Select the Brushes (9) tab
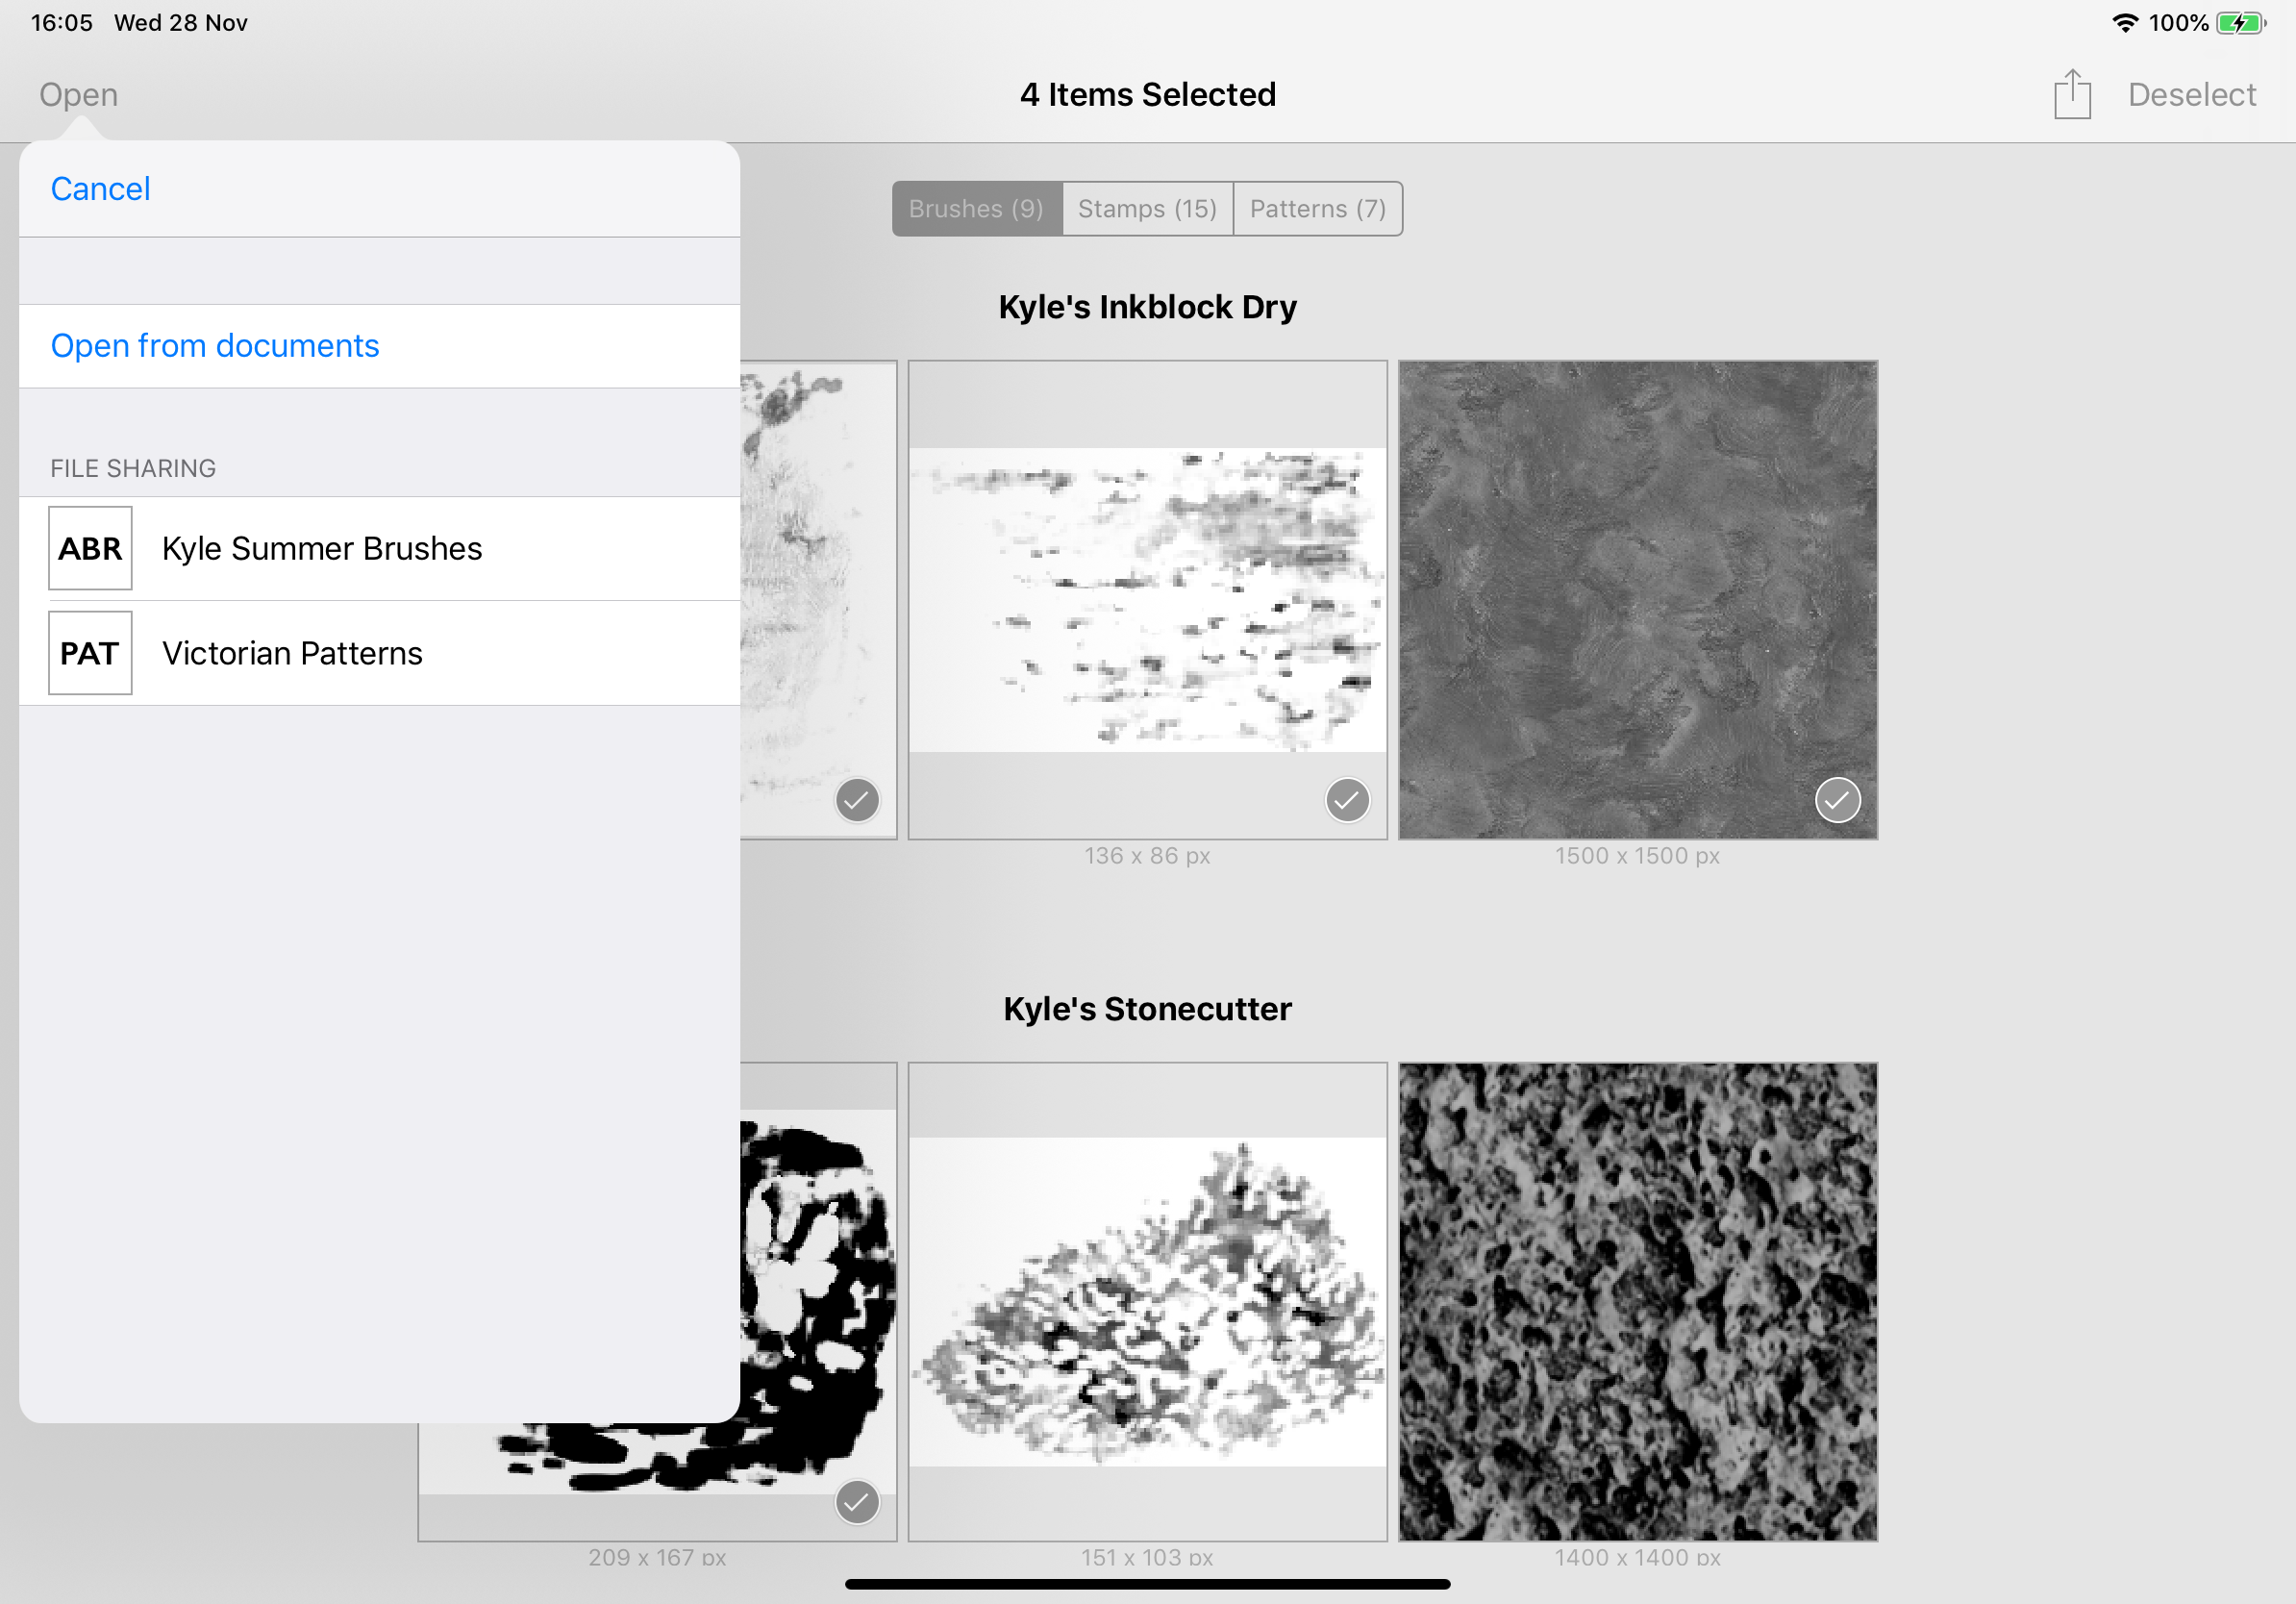Viewport: 2296px width, 1604px height. pyautogui.click(x=976, y=209)
